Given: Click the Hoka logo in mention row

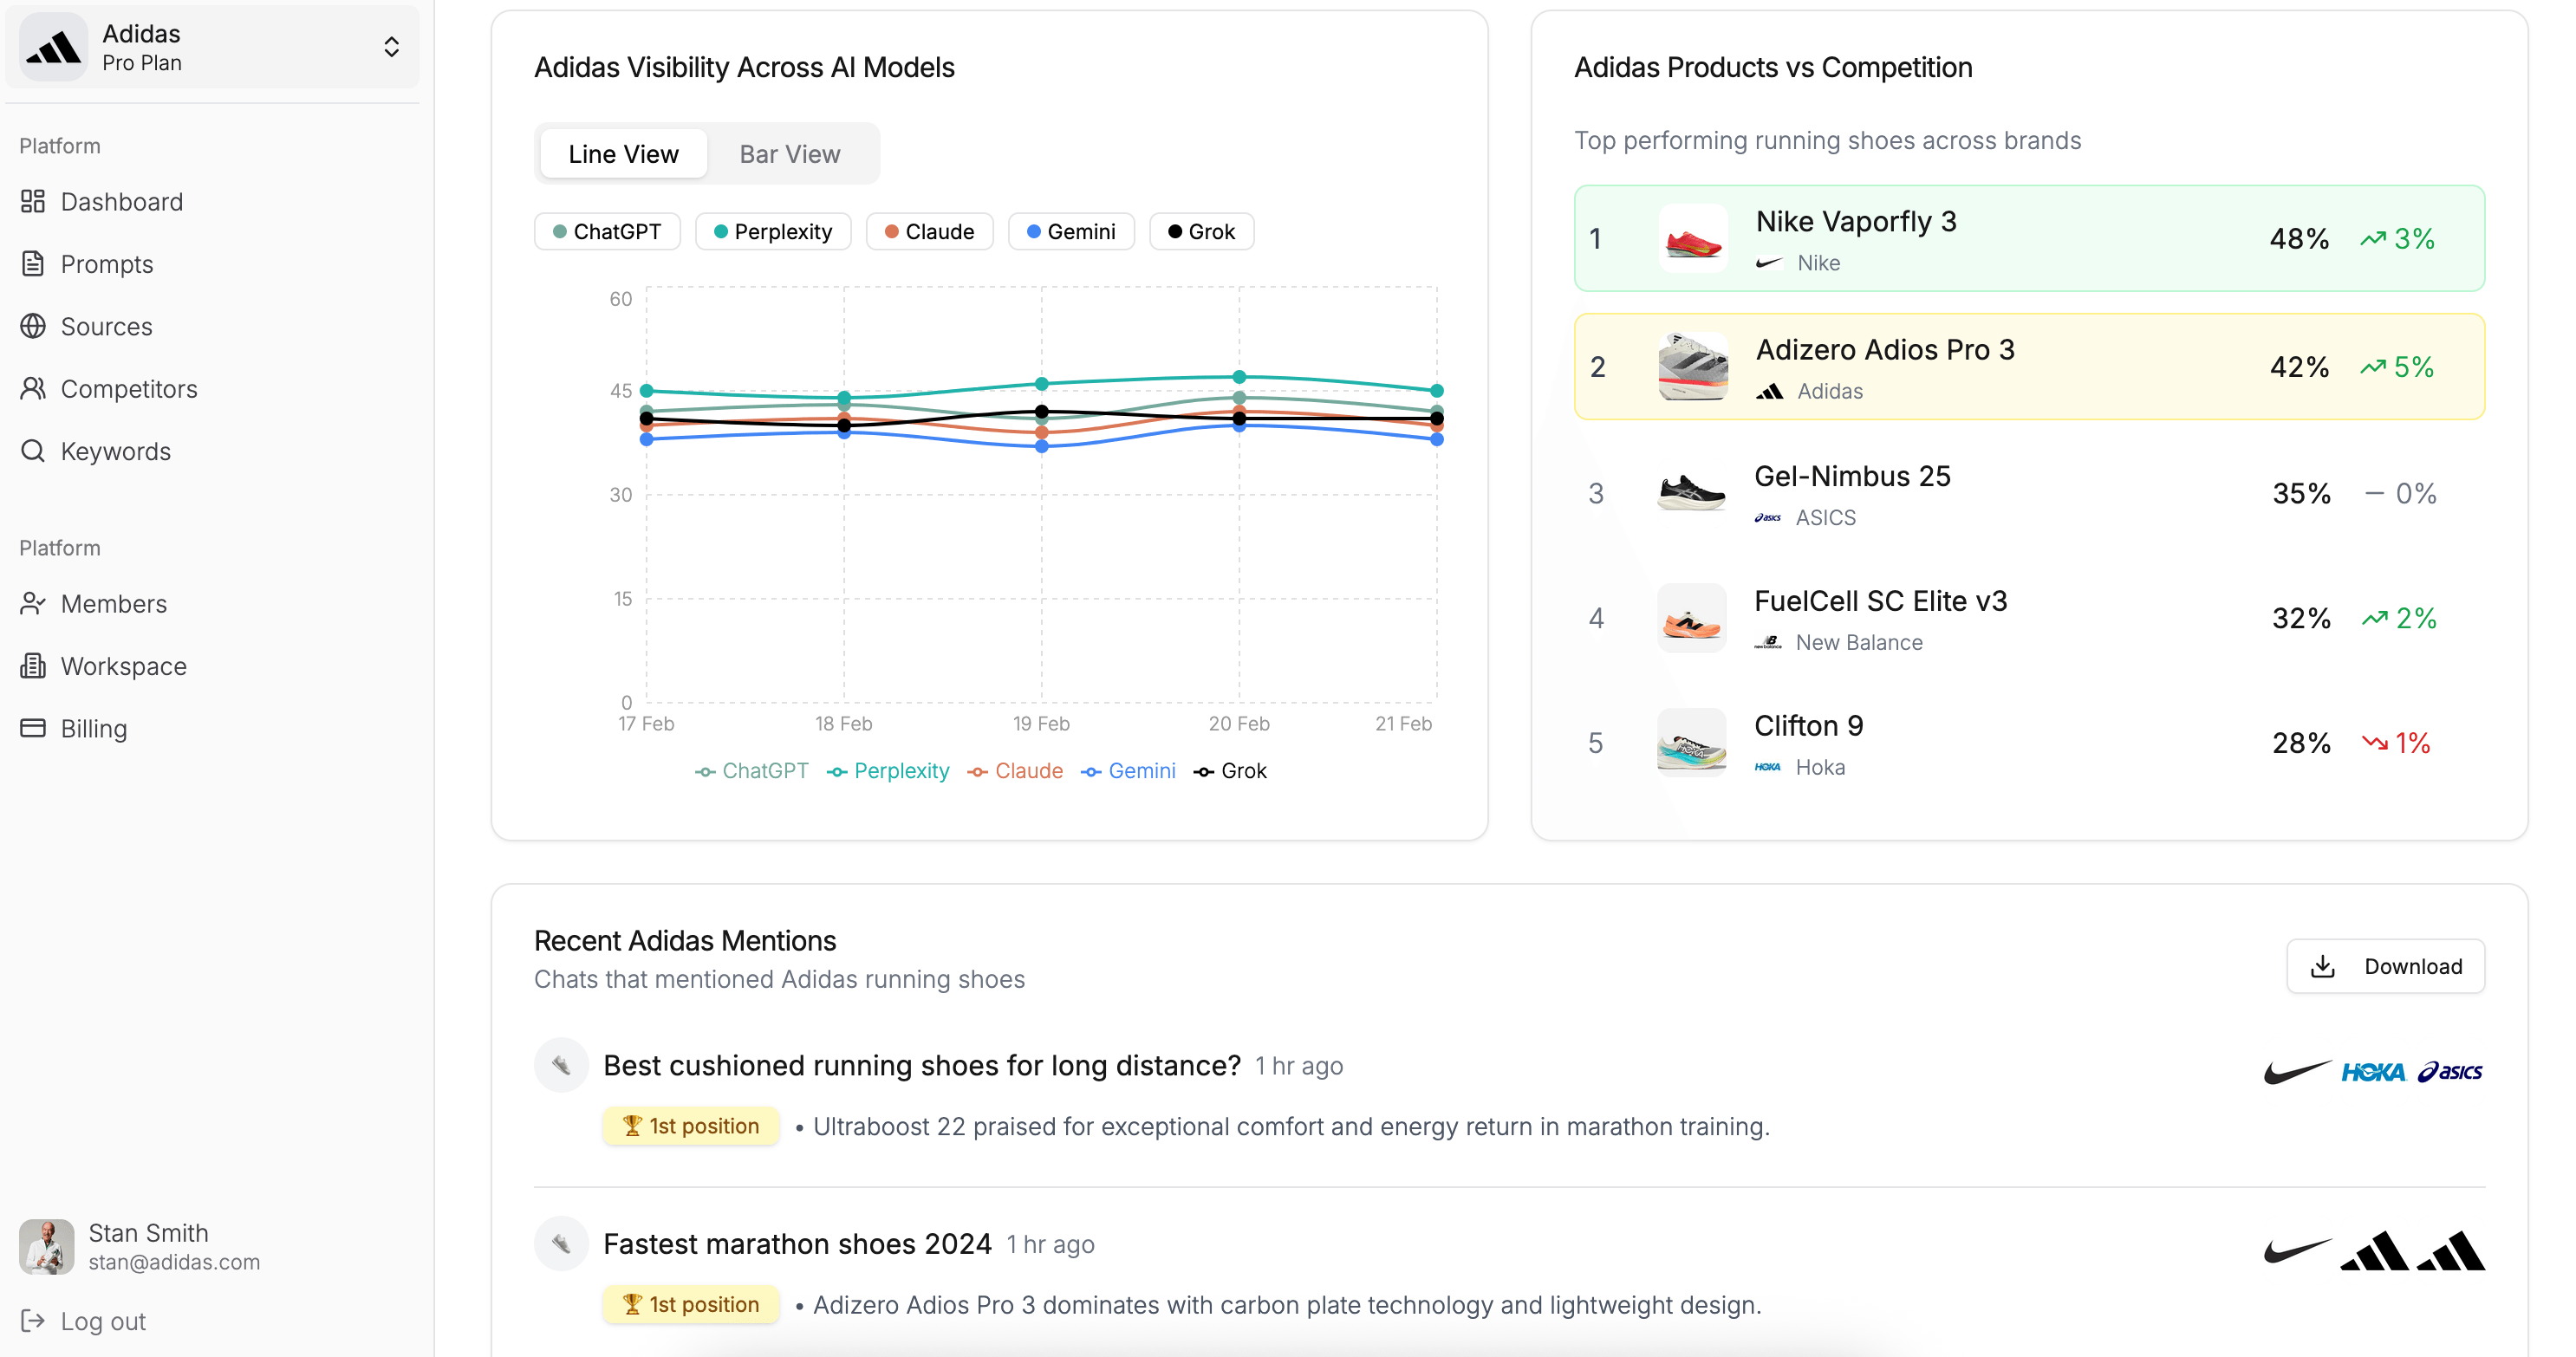Looking at the screenshot, I should (2373, 1072).
